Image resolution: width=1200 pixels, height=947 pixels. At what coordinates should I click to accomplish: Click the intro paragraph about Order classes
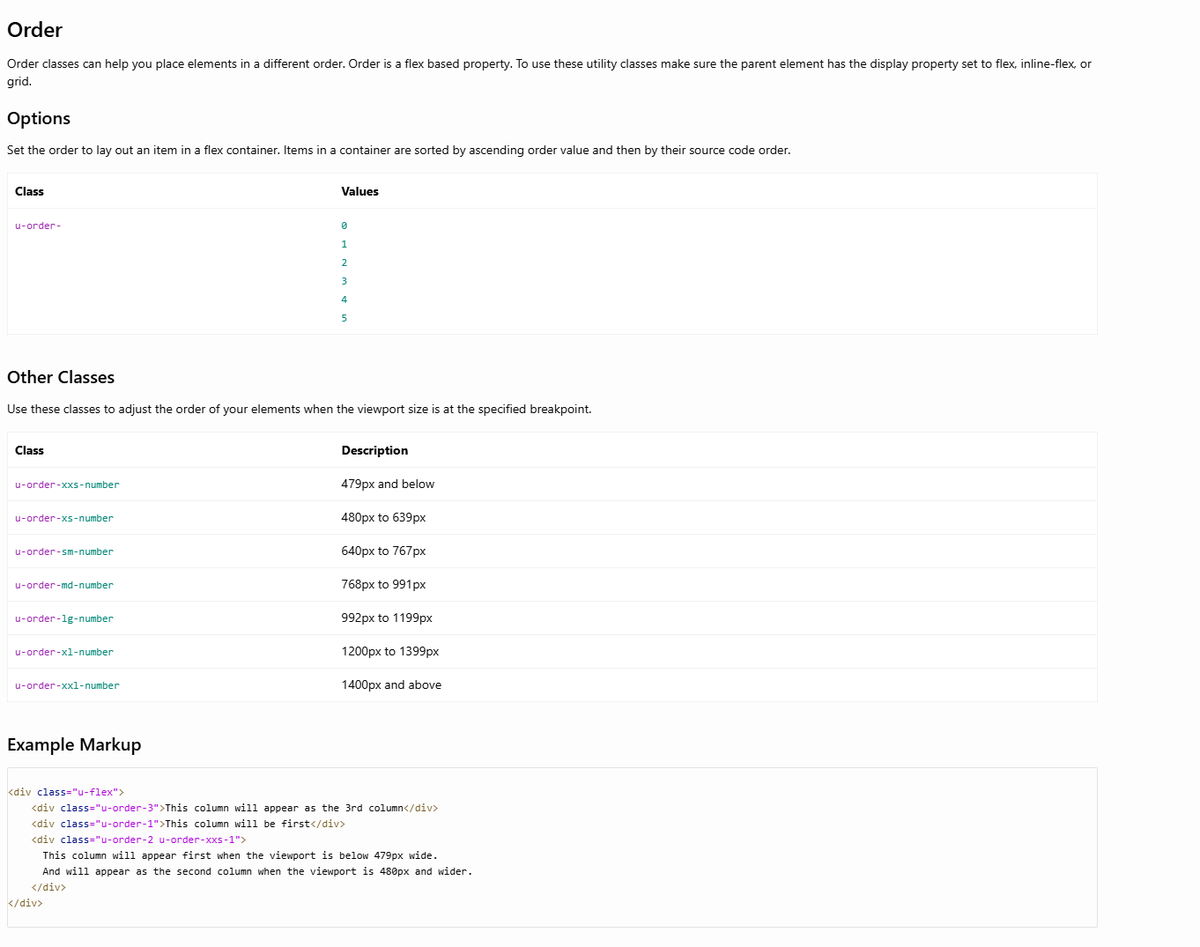point(549,72)
